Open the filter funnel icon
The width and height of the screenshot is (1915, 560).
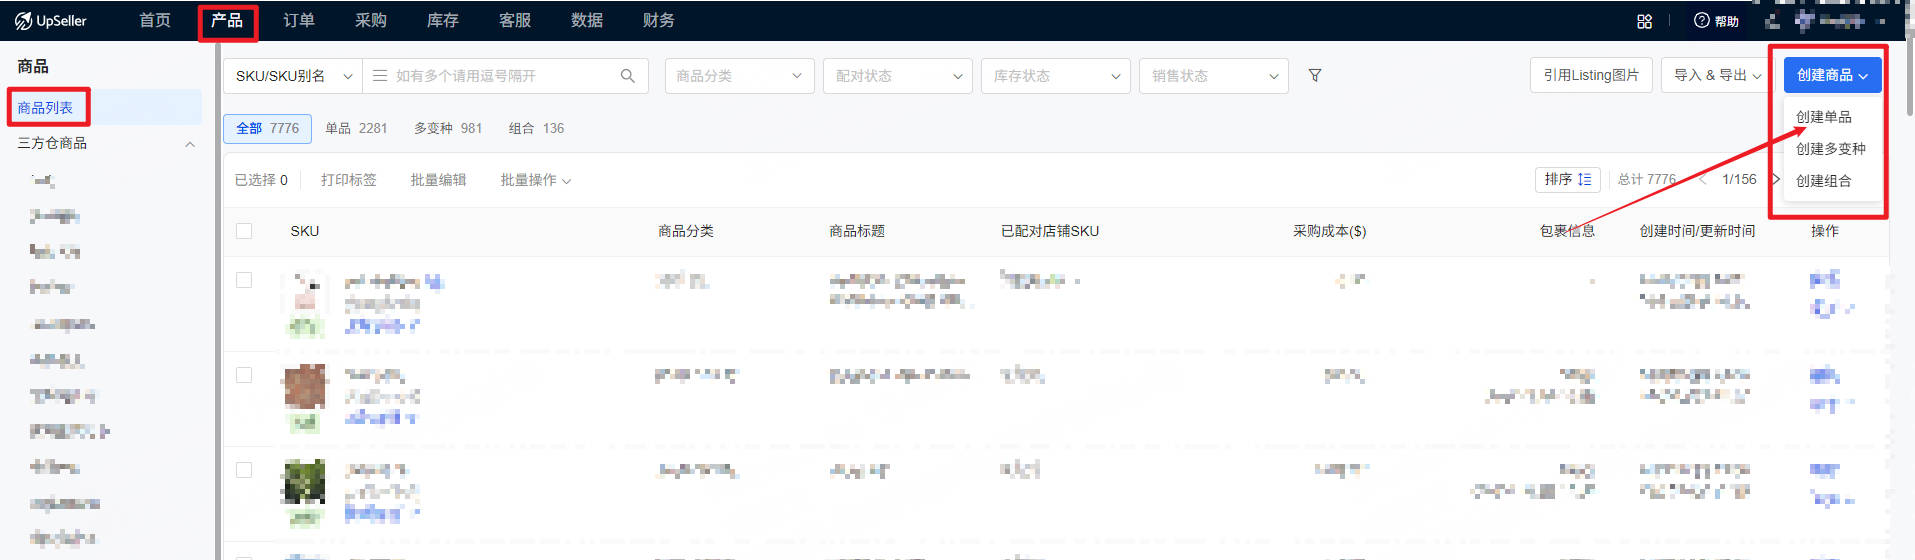[x=1315, y=76]
